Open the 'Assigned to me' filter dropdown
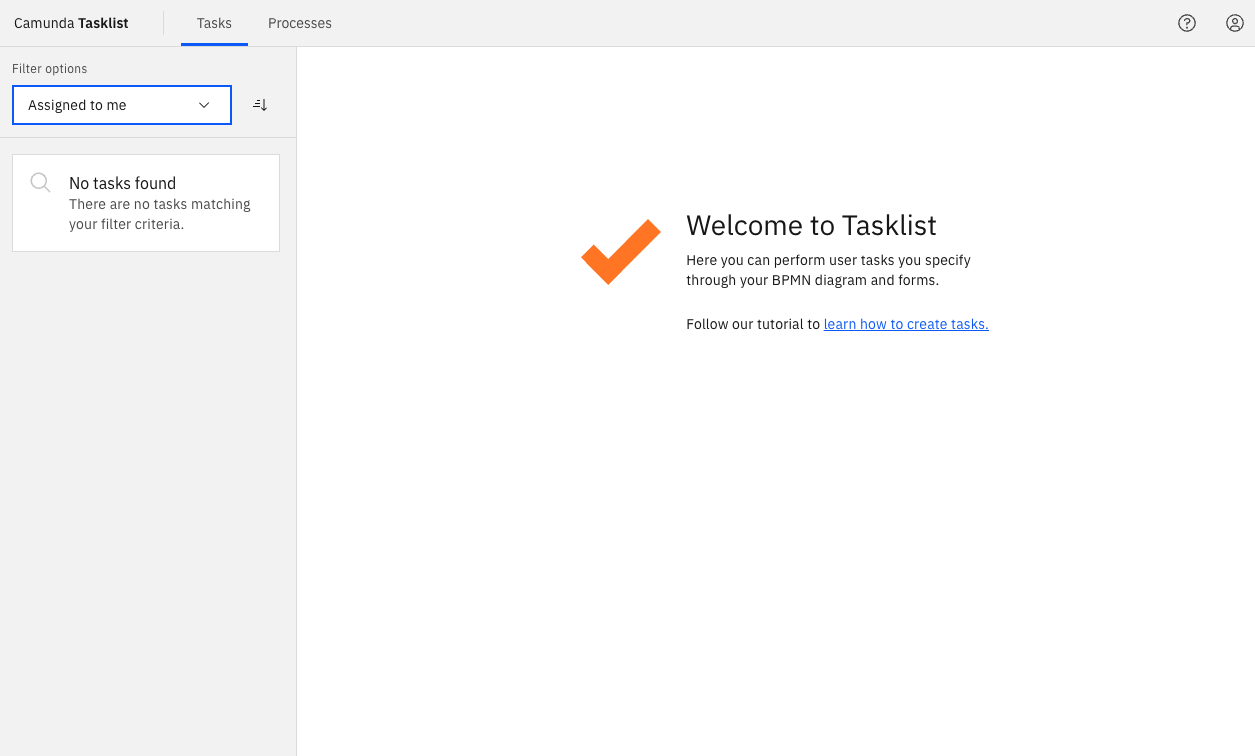This screenshot has width=1255, height=756. click(121, 104)
